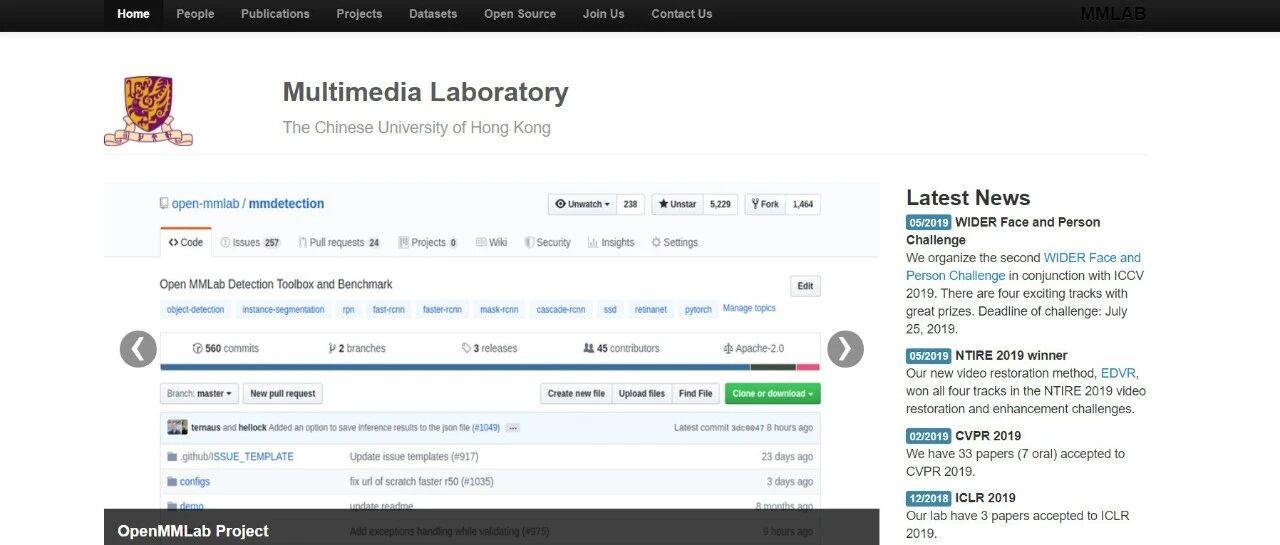Image resolution: width=1280 pixels, height=545 pixels.
Task: Click the repository language color bar
Action: [490, 367]
